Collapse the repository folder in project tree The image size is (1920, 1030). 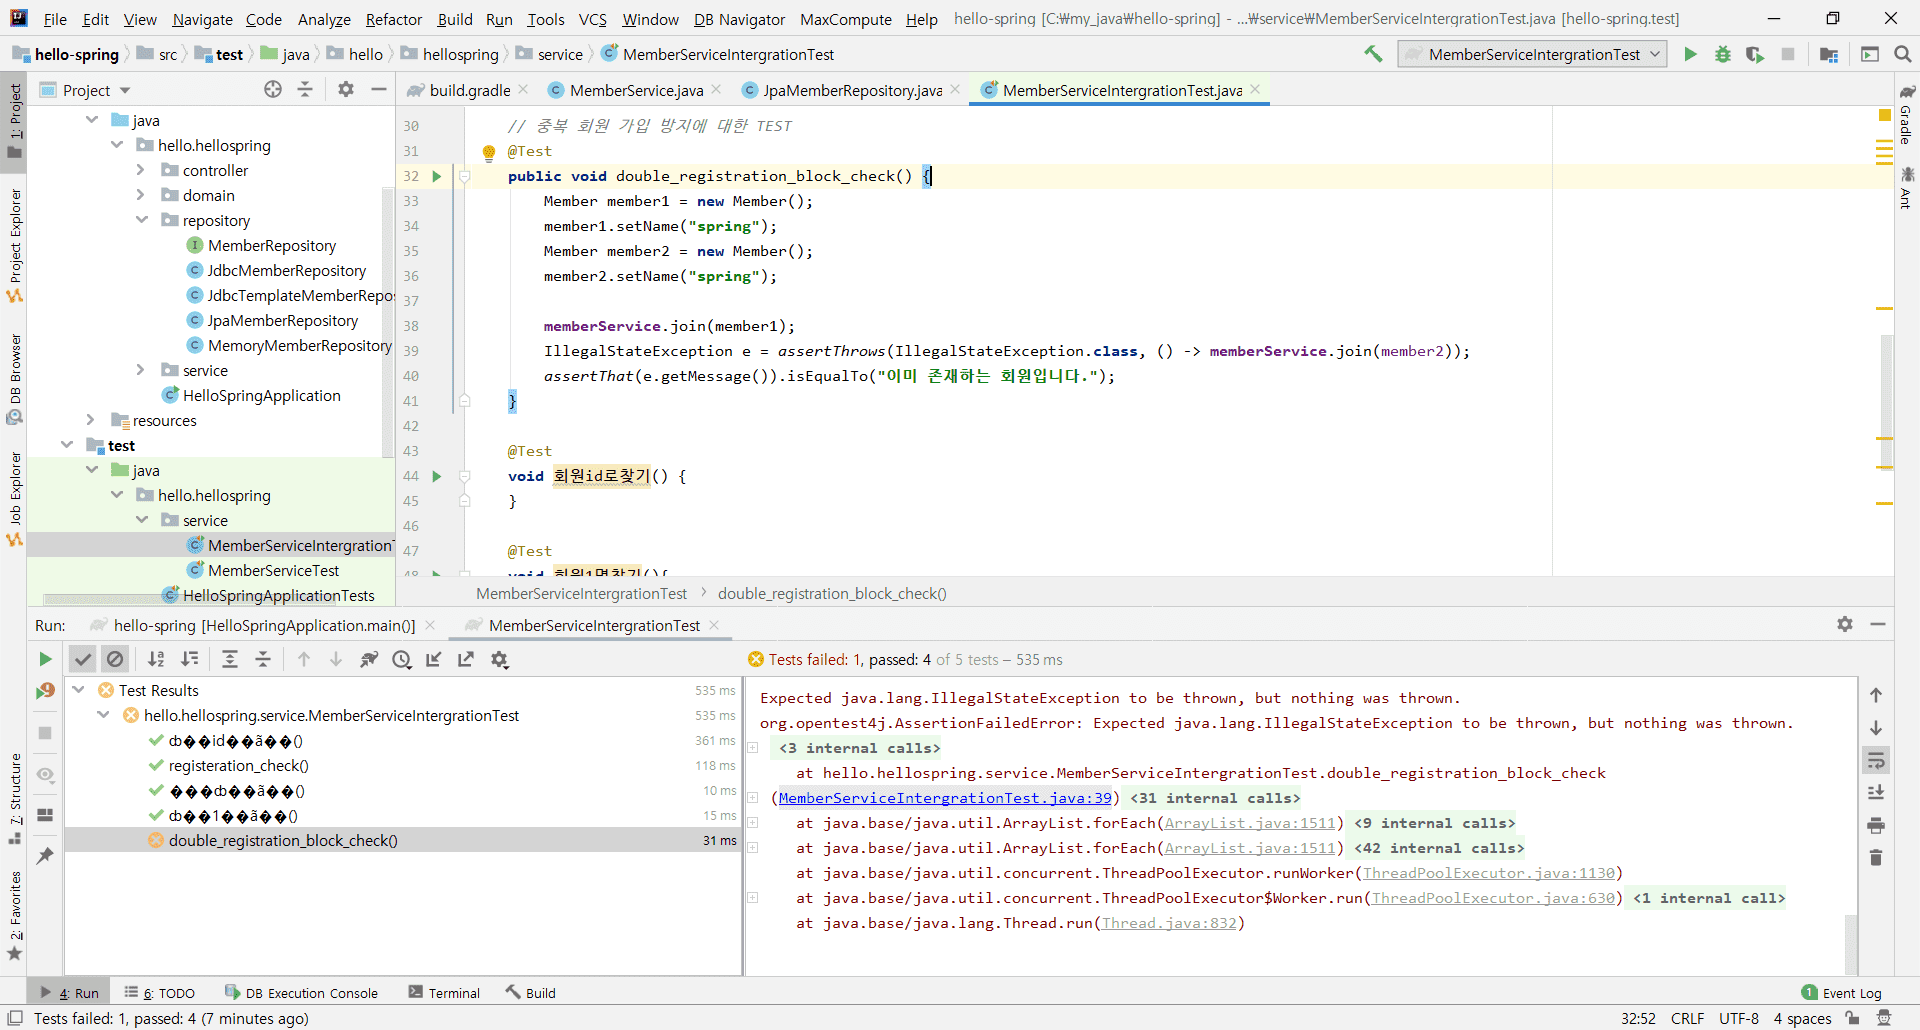(x=141, y=220)
